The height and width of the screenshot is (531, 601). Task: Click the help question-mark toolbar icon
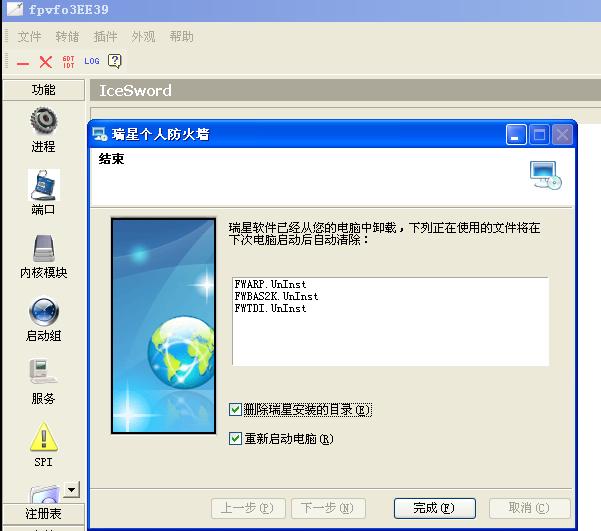[115, 61]
